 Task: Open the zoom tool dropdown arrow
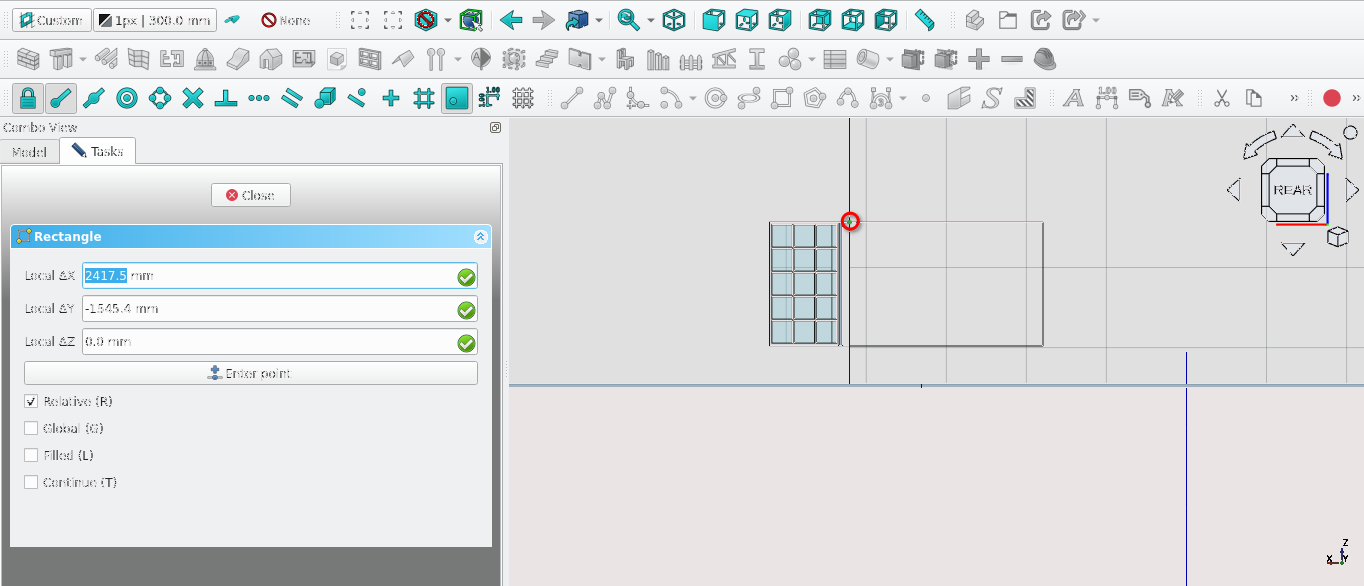point(651,20)
